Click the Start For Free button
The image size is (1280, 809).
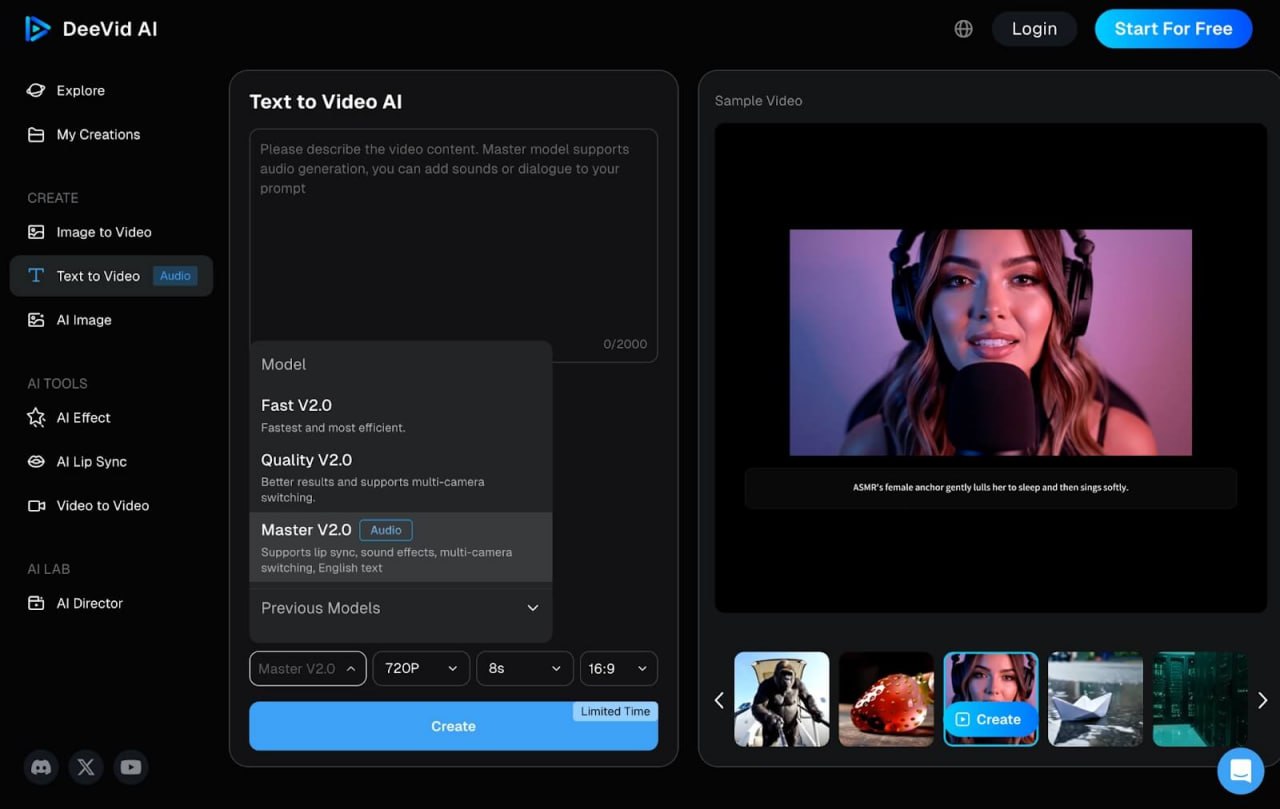point(1173,29)
